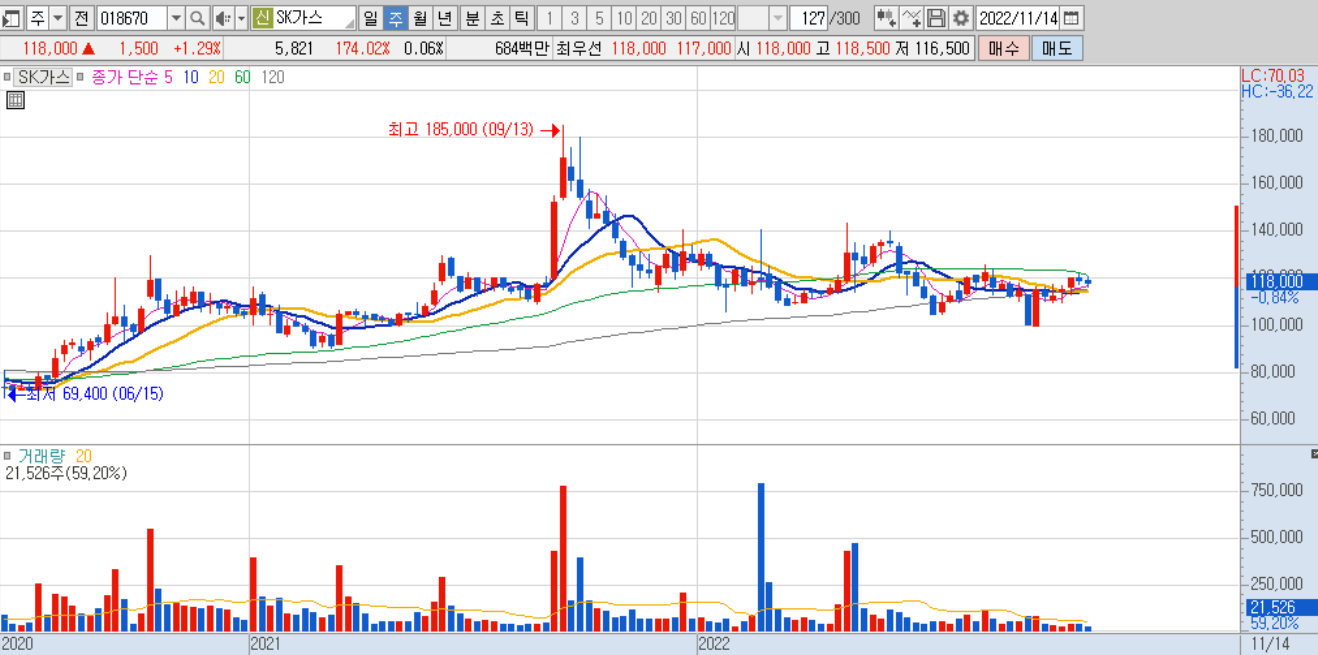Select the 10 moving average legend value

(191, 77)
